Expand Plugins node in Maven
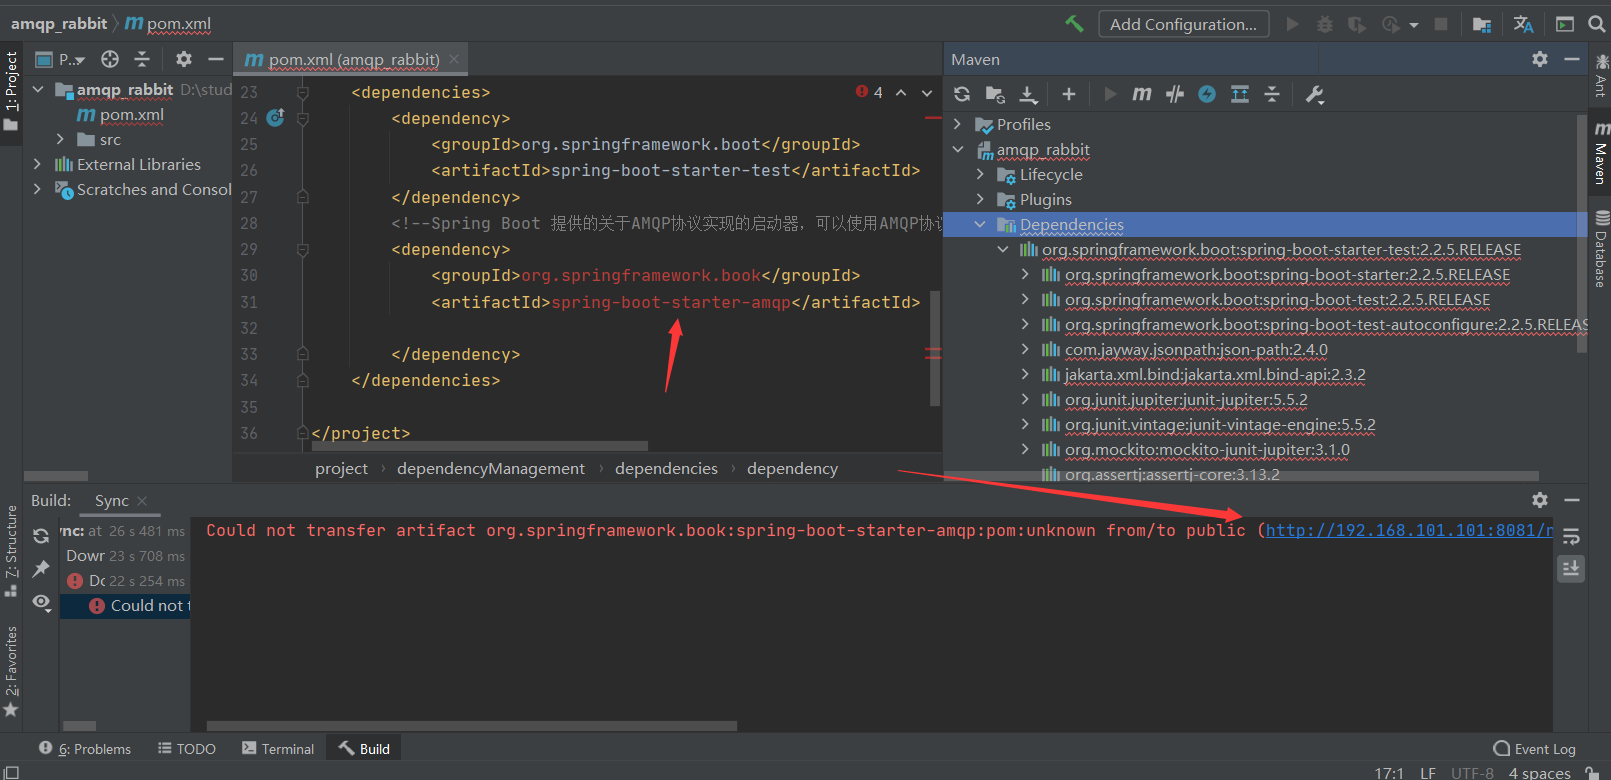This screenshot has width=1611, height=780. tap(980, 199)
